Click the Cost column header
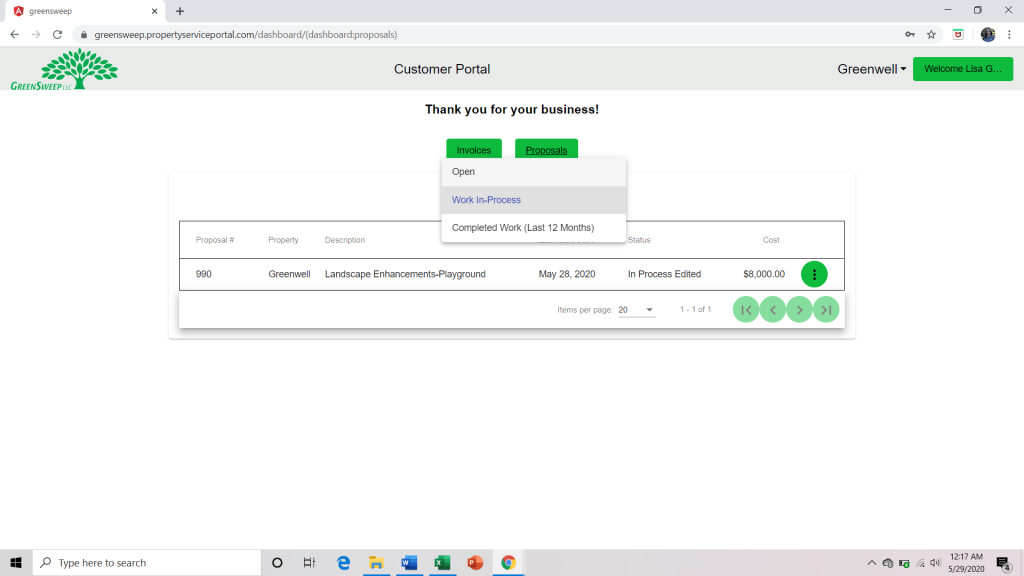 coord(771,240)
